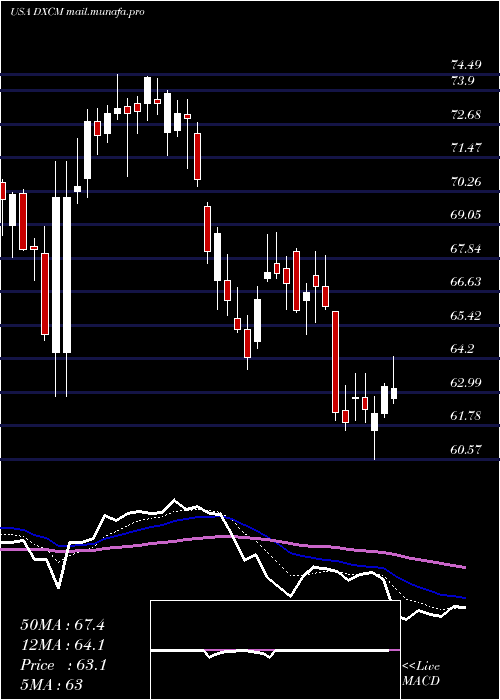Image resolution: width=500 pixels, height=700 pixels.
Task: Click the <<Live MACD label
Action: pos(421,674)
